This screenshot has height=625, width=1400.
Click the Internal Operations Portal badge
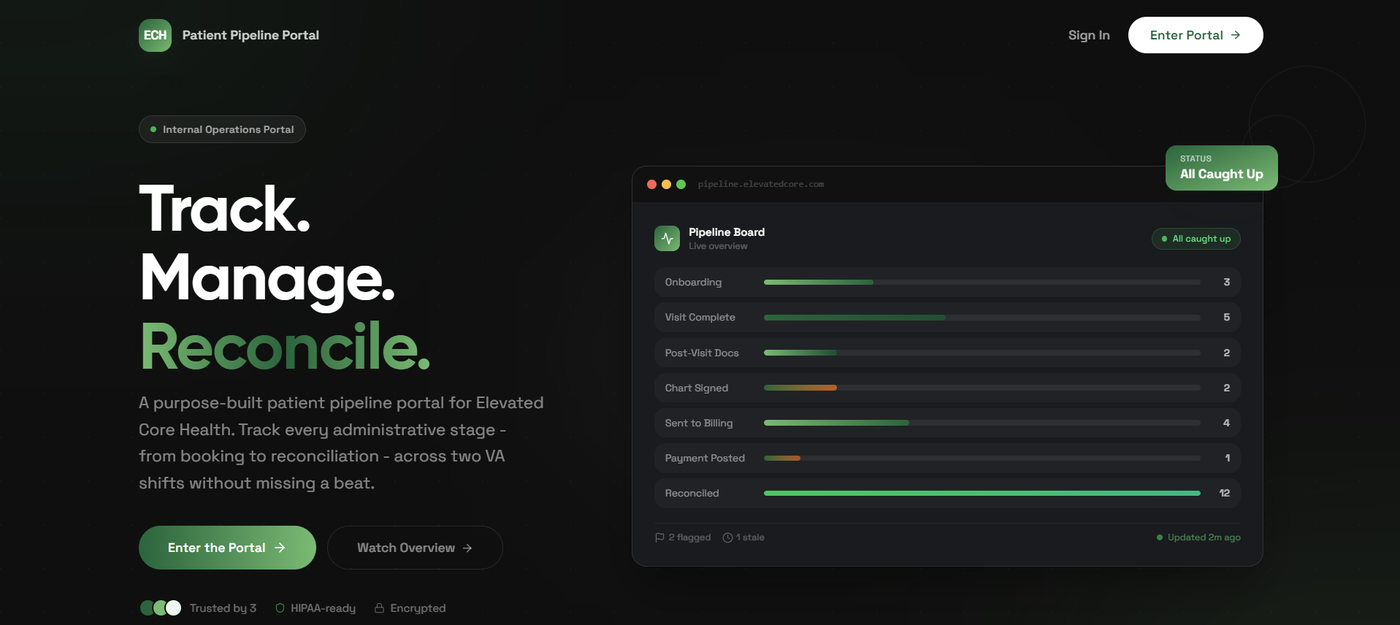pyautogui.click(x=222, y=129)
